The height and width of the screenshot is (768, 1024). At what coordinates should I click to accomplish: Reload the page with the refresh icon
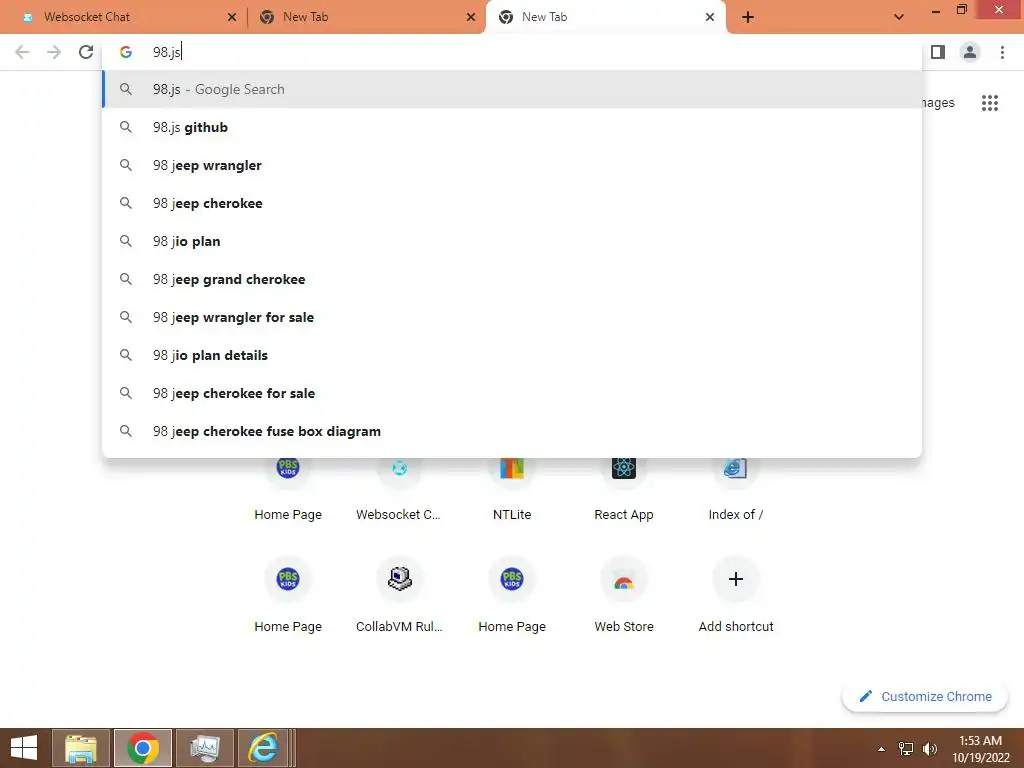86,52
